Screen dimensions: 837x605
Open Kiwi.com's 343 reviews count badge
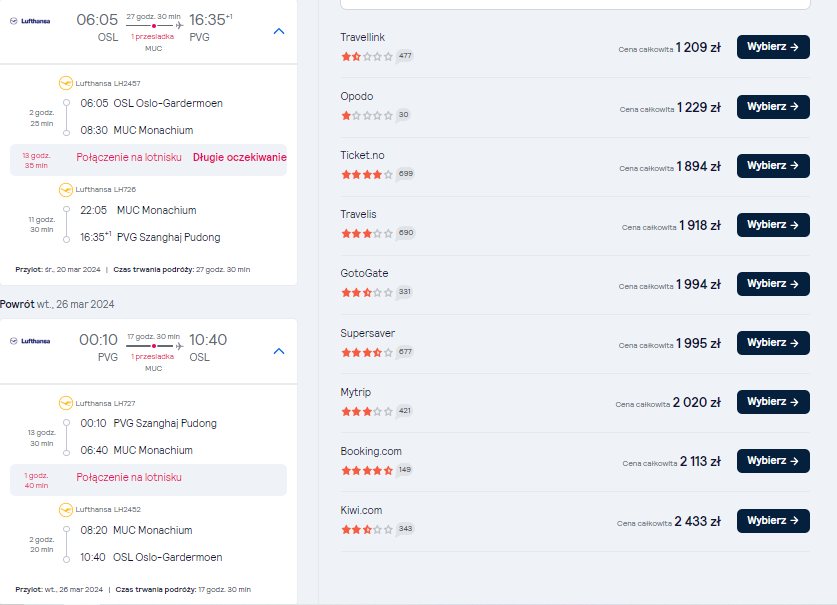pyautogui.click(x=405, y=529)
